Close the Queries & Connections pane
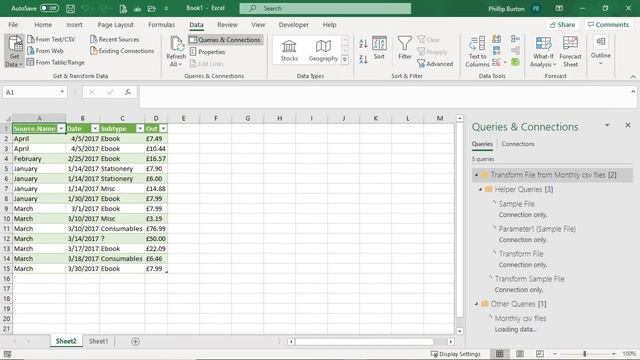The width and height of the screenshot is (640, 360). (628, 125)
